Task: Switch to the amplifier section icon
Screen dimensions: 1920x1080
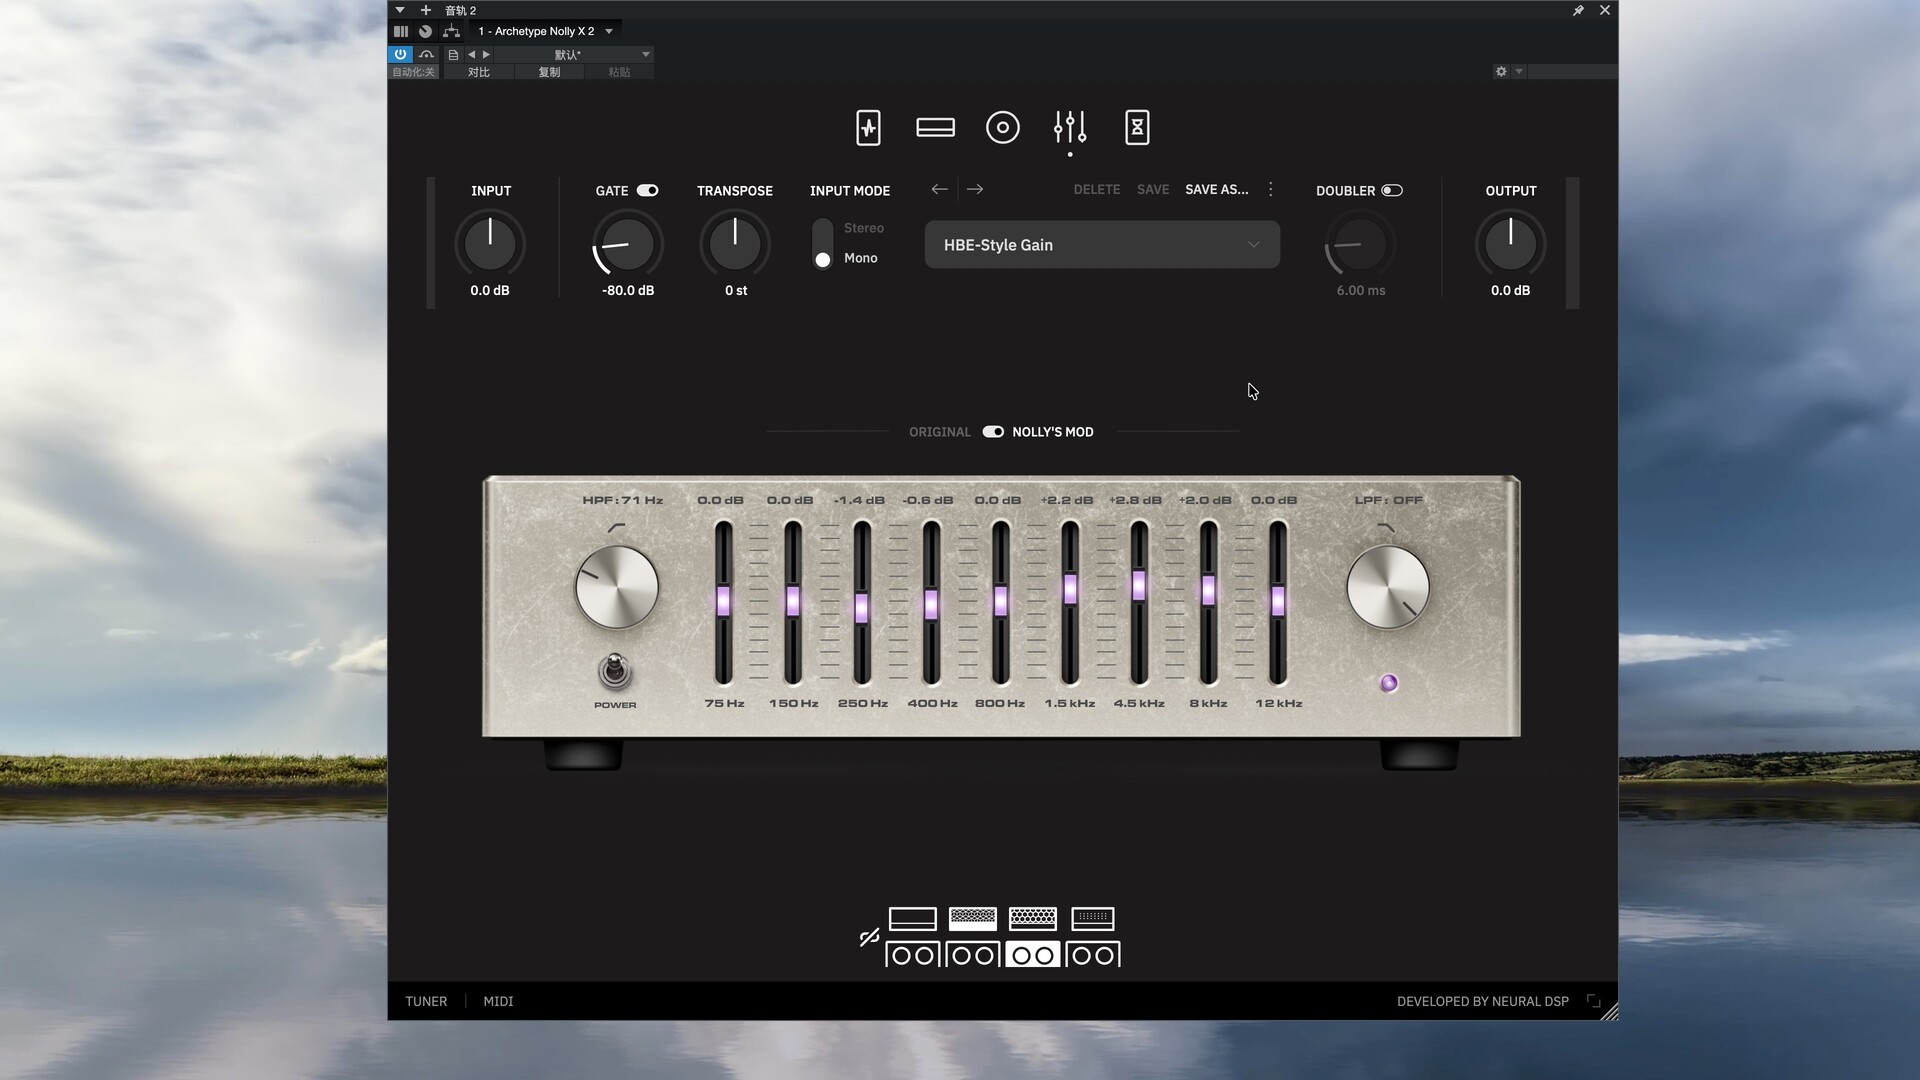Action: 935,128
